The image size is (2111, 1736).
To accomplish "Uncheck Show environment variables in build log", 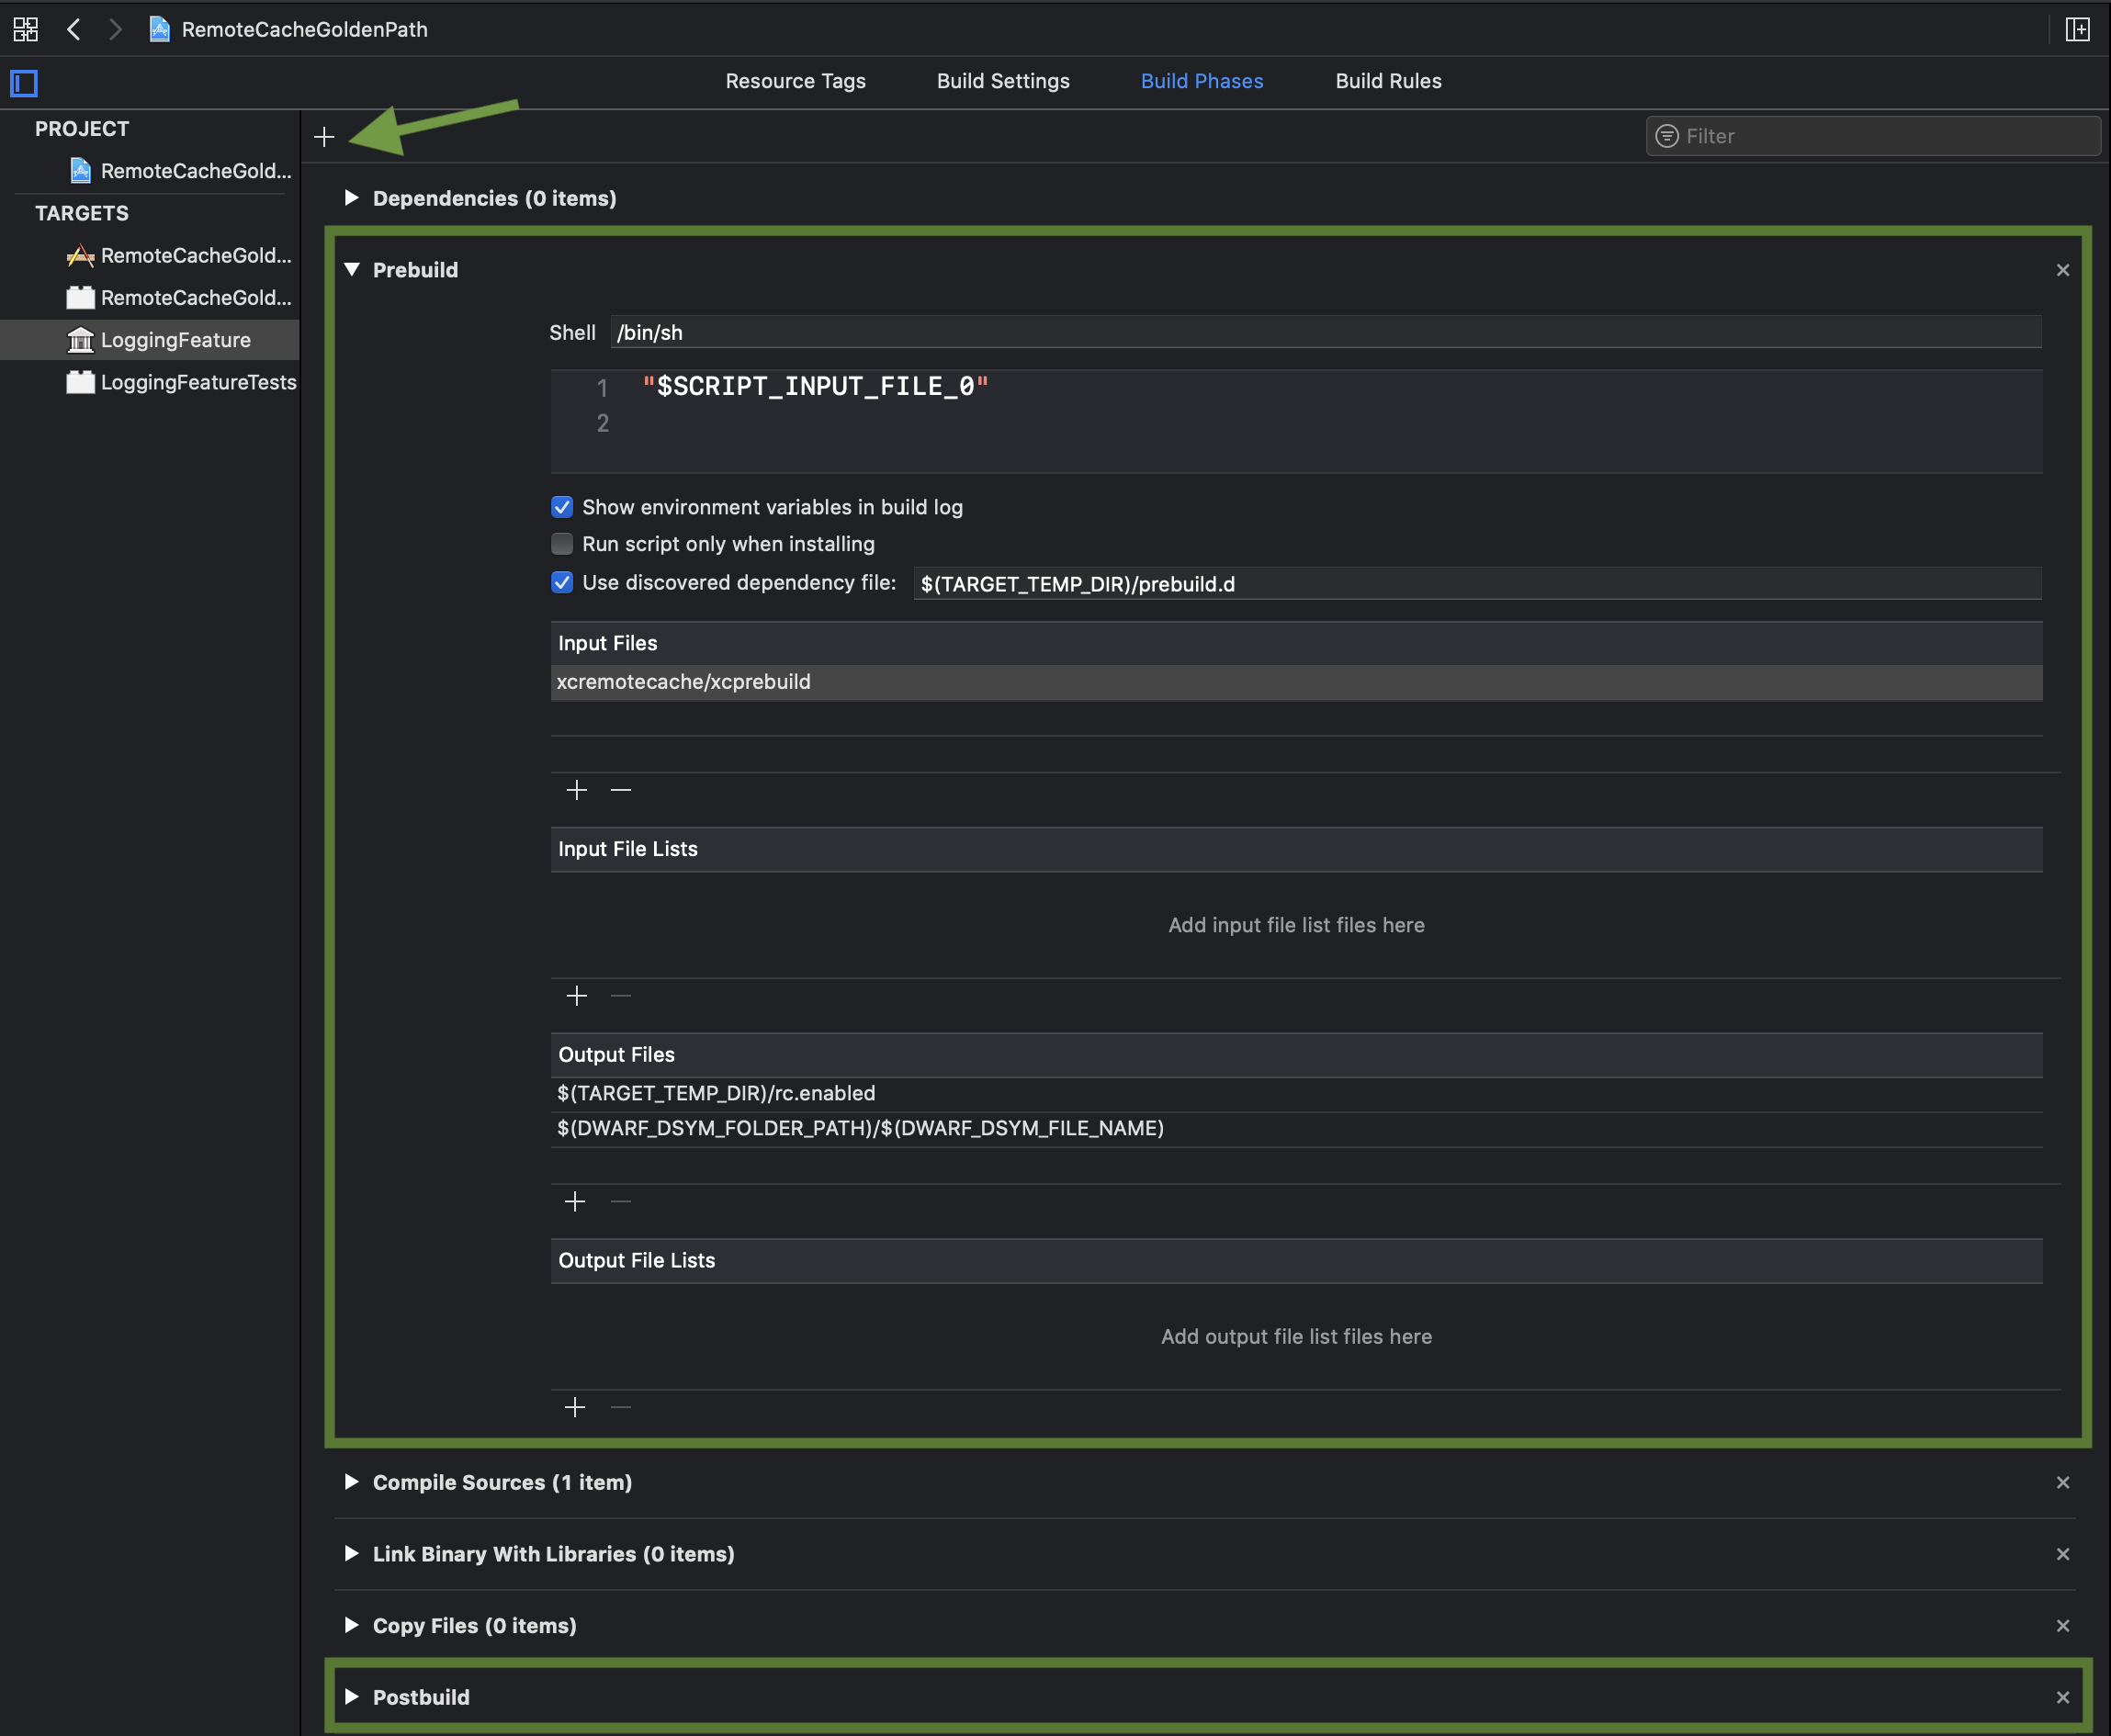I will (x=562, y=507).
